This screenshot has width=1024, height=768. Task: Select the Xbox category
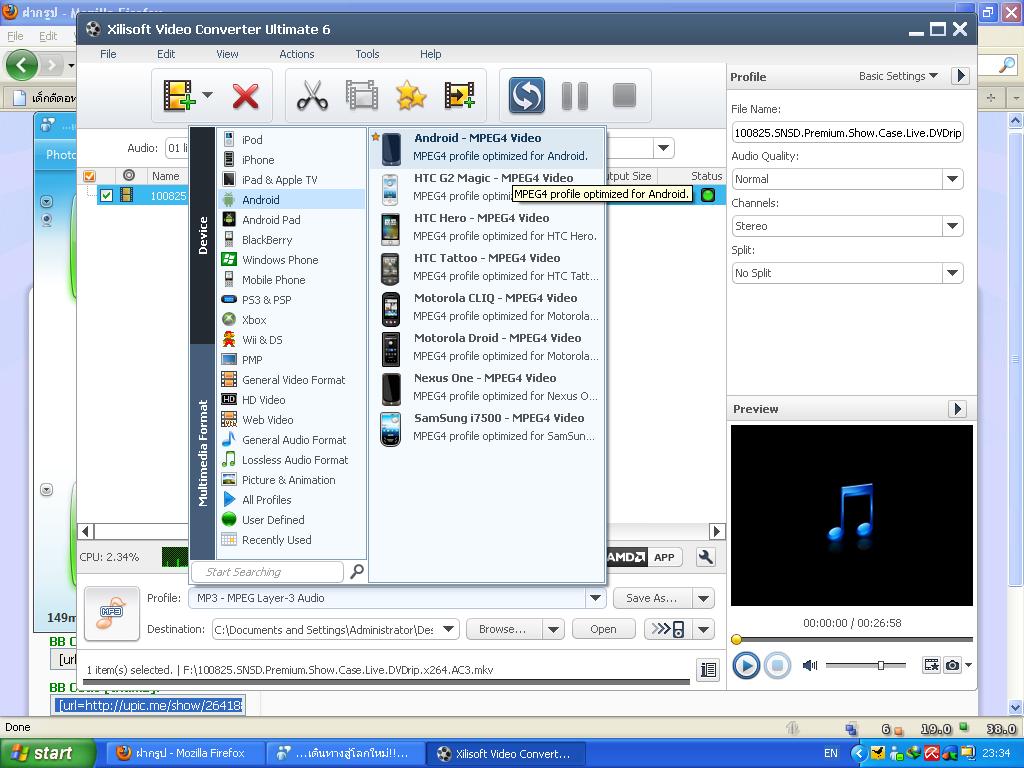(291, 320)
